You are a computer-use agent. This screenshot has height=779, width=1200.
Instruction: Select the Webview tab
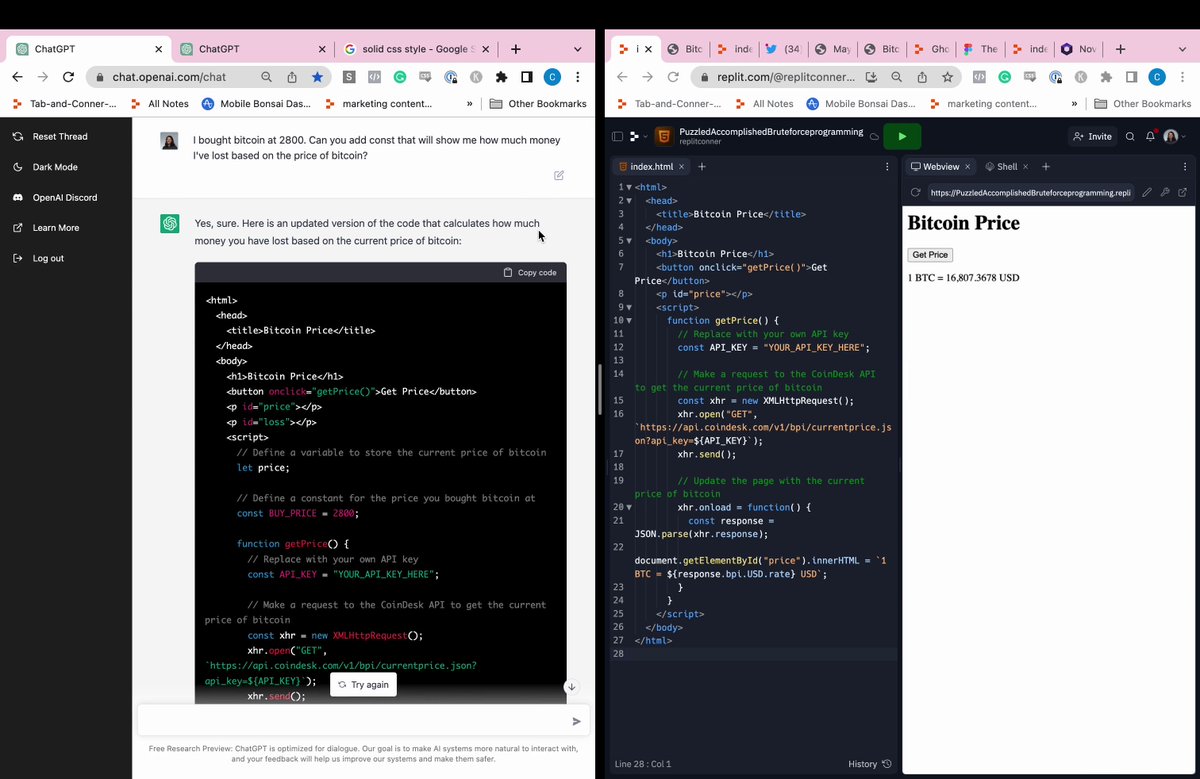939,167
